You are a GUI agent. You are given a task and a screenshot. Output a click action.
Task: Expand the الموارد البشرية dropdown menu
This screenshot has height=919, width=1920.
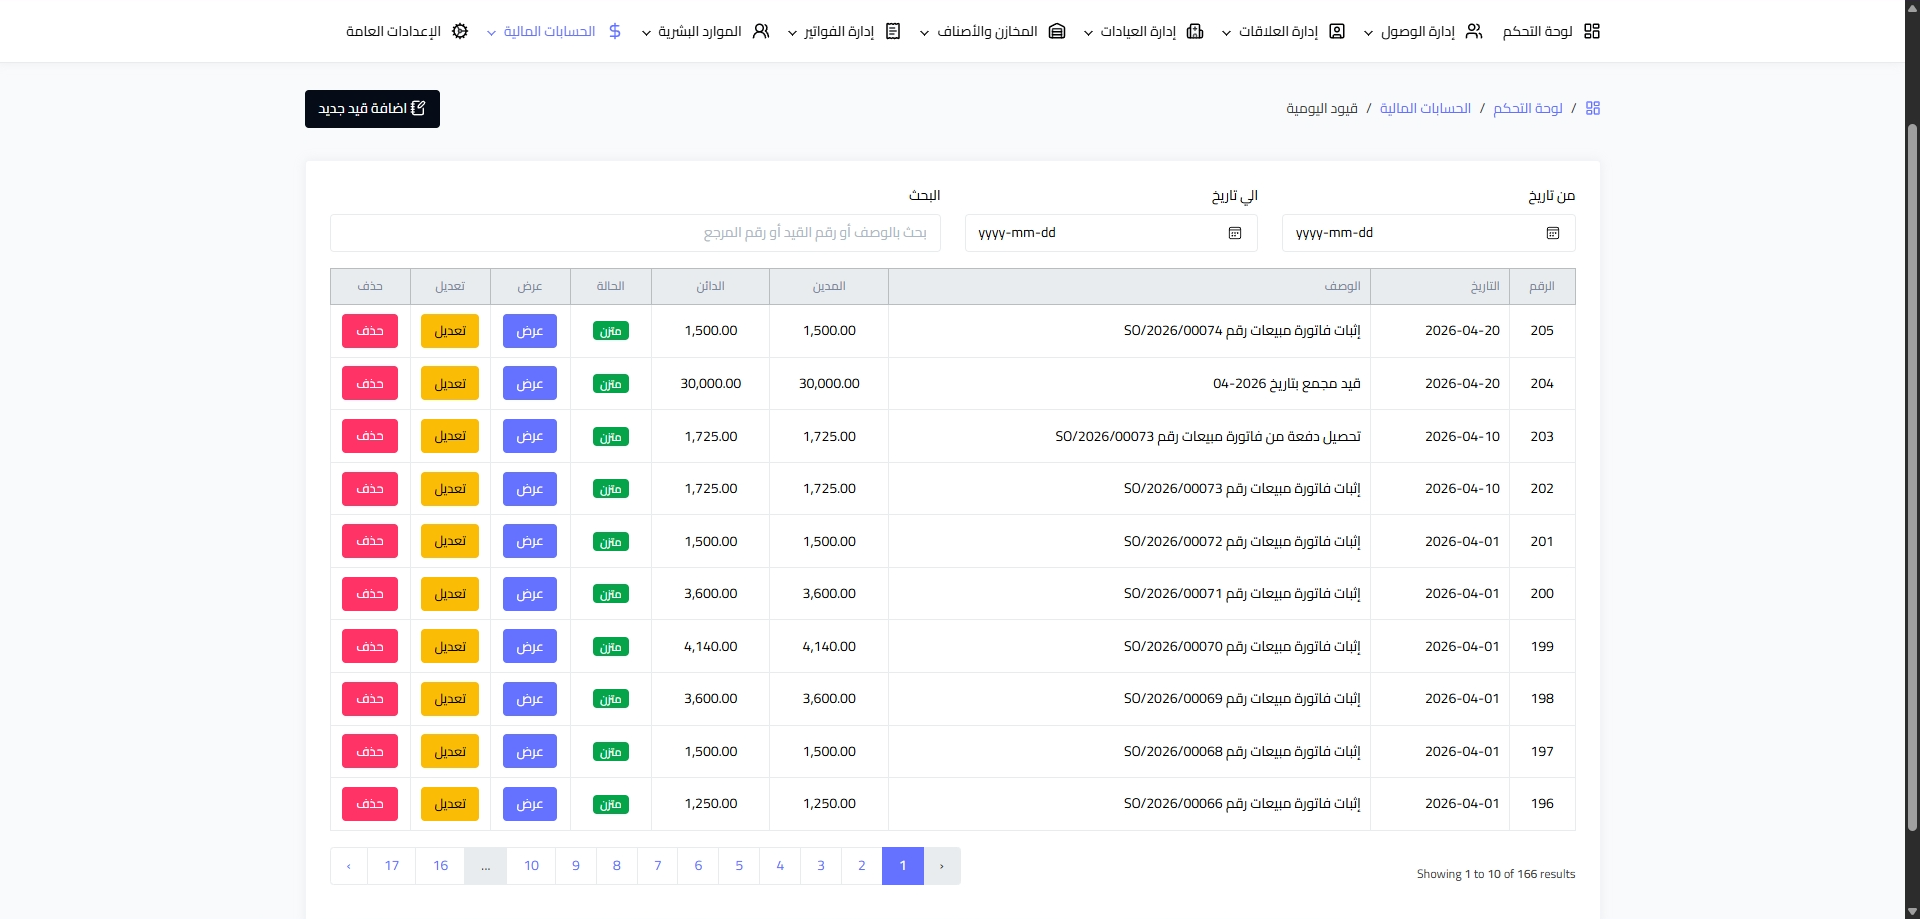(646, 33)
